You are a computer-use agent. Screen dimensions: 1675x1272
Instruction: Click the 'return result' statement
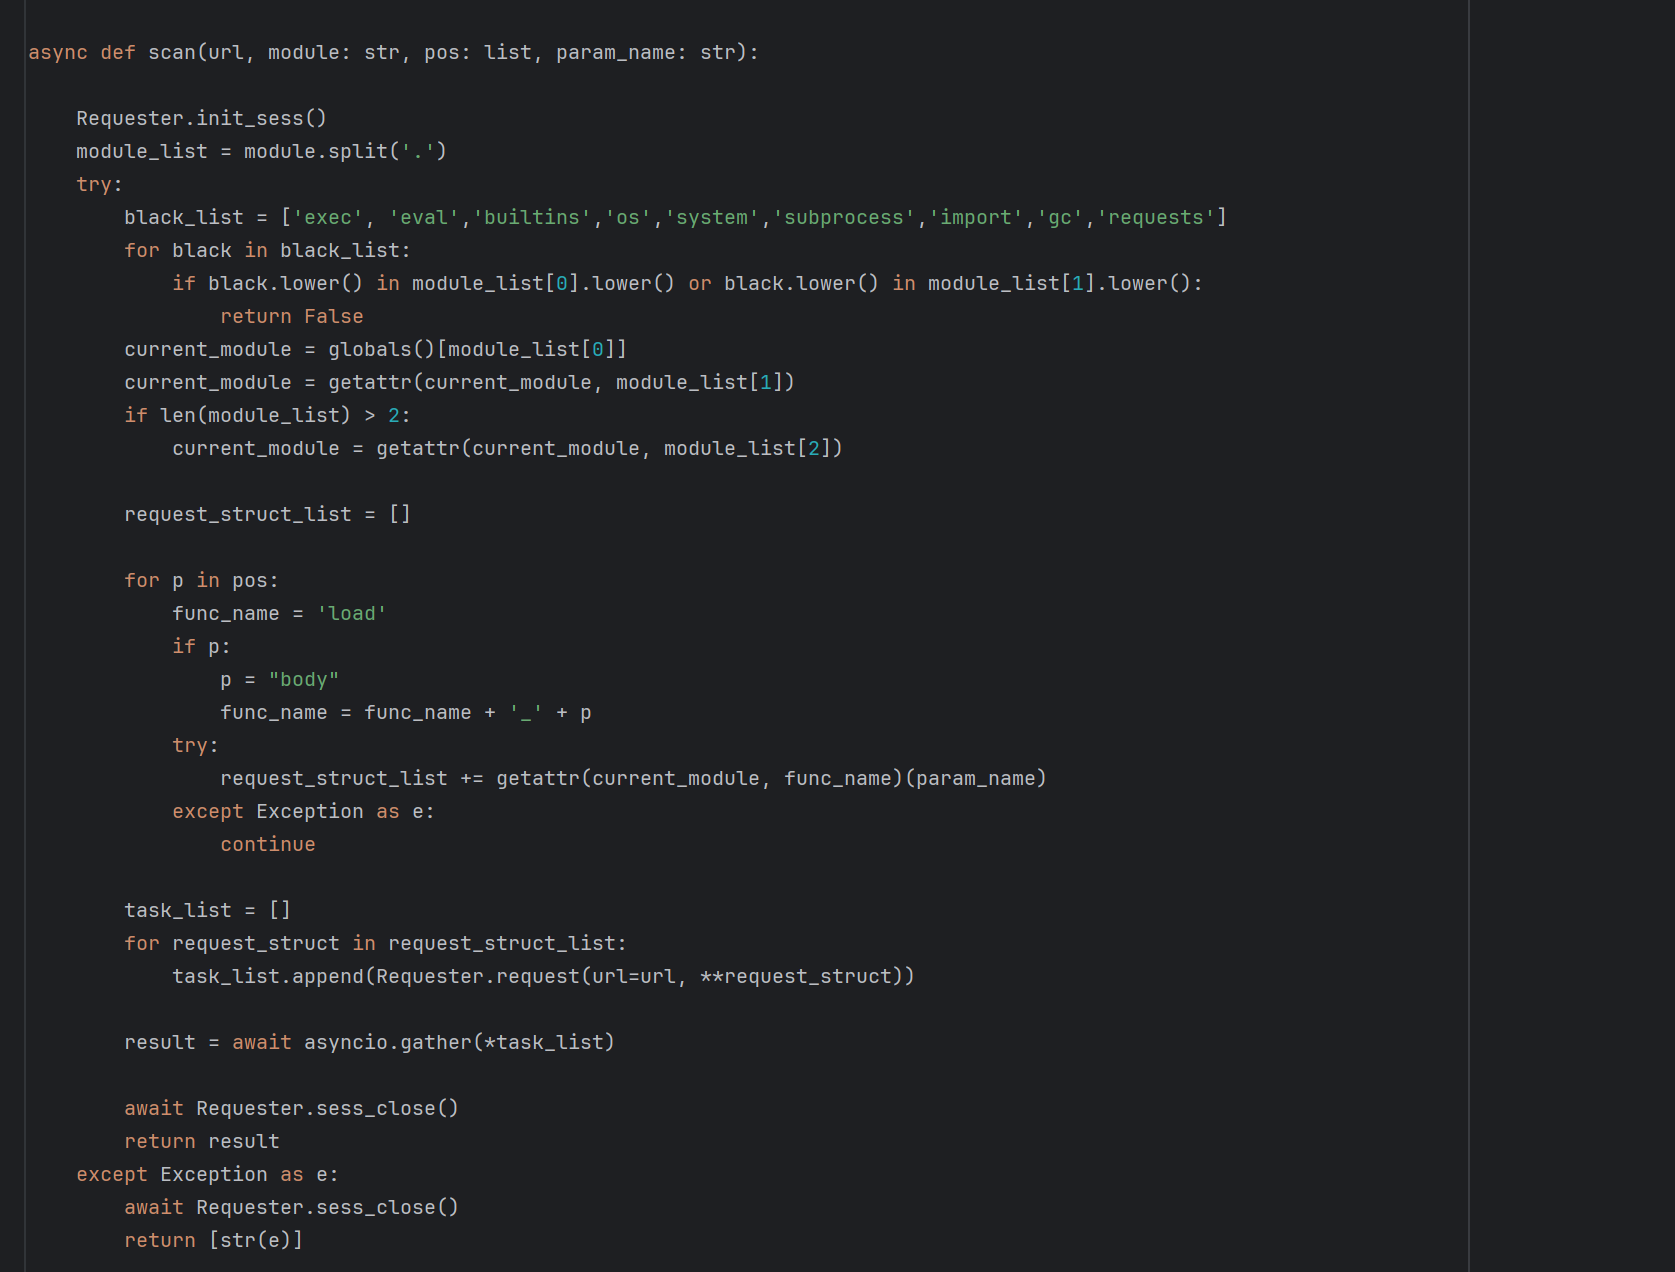point(201,1141)
